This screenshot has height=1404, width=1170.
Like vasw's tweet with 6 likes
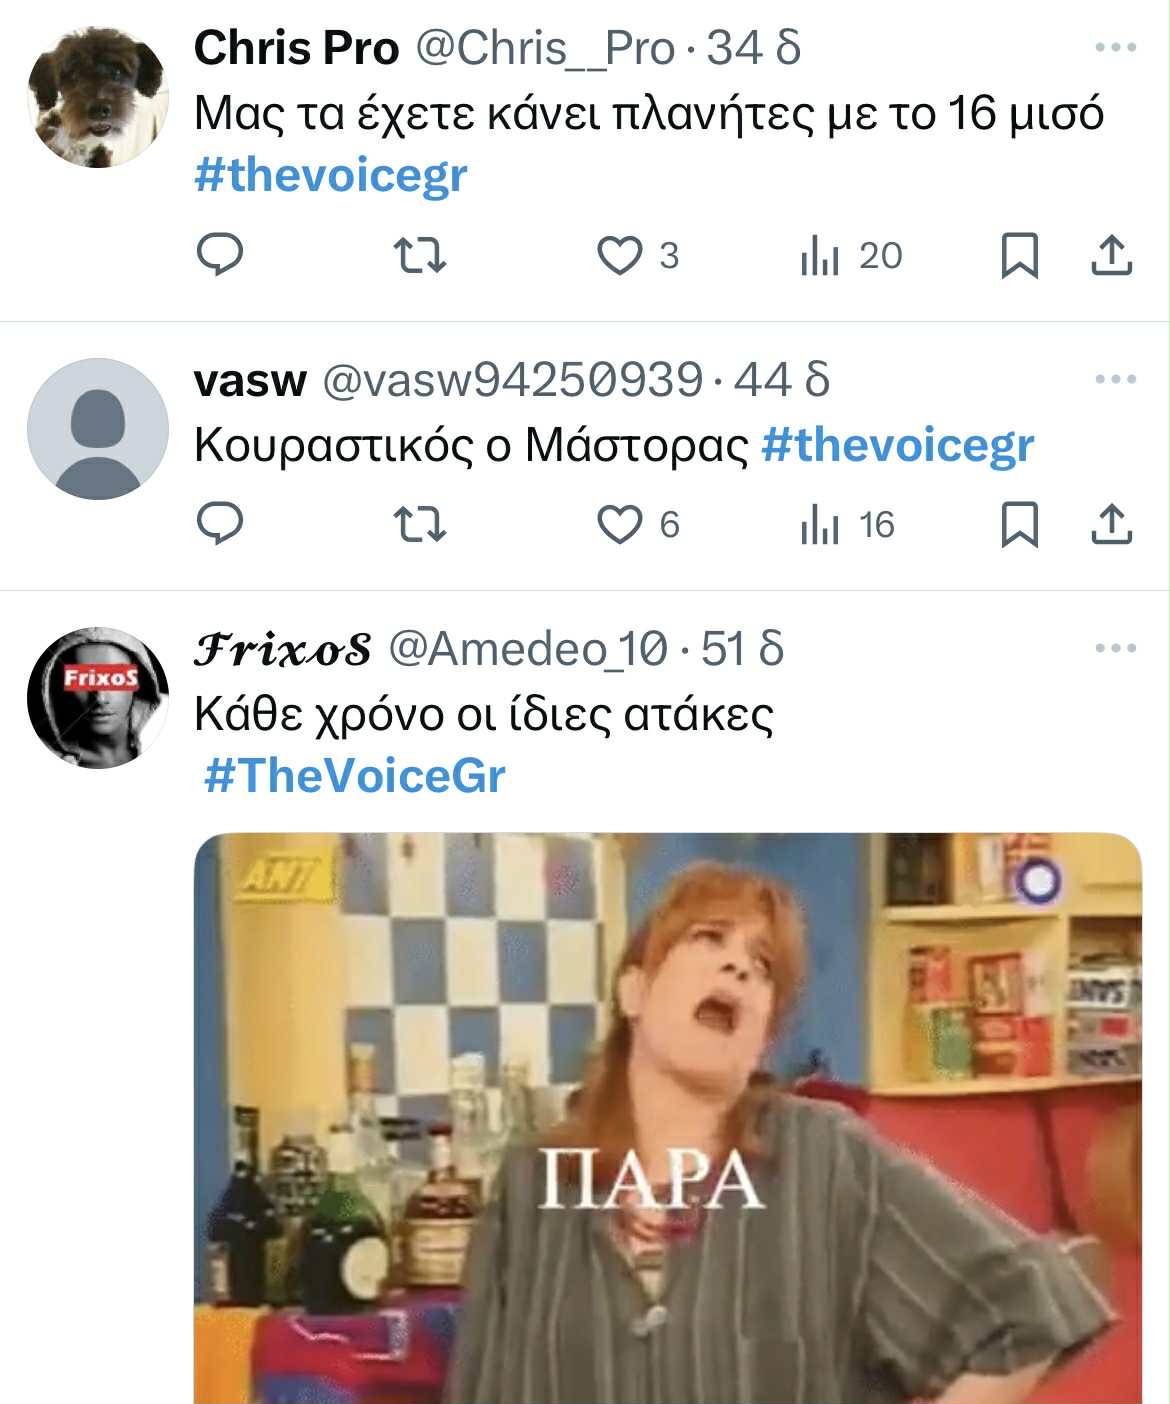(638, 524)
